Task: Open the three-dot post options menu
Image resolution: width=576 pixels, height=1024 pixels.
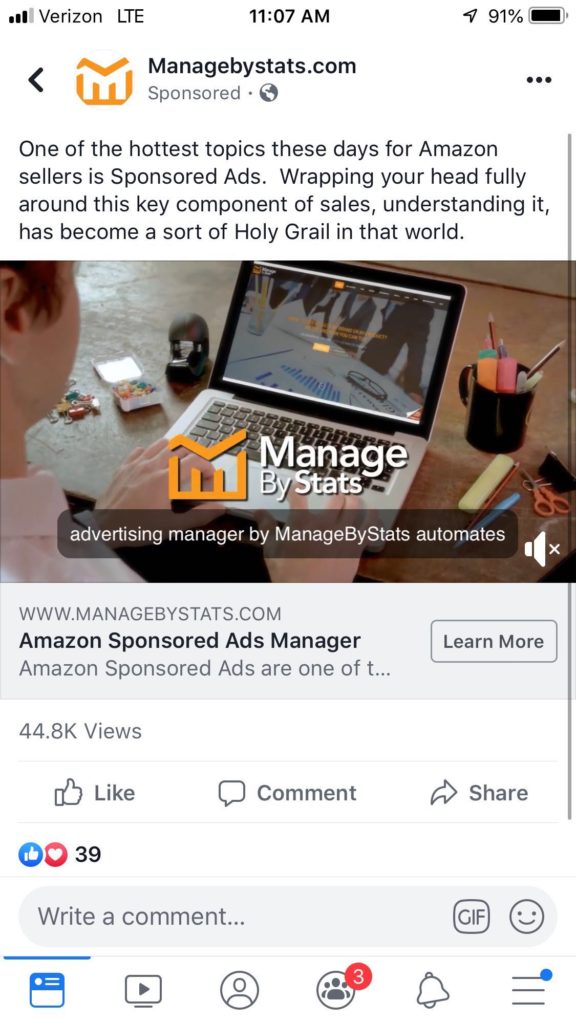Action: (x=539, y=80)
